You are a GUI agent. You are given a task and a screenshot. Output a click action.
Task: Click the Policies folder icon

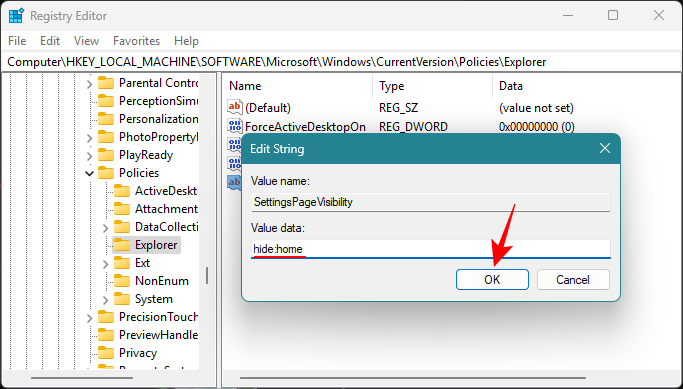click(x=106, y=173)
